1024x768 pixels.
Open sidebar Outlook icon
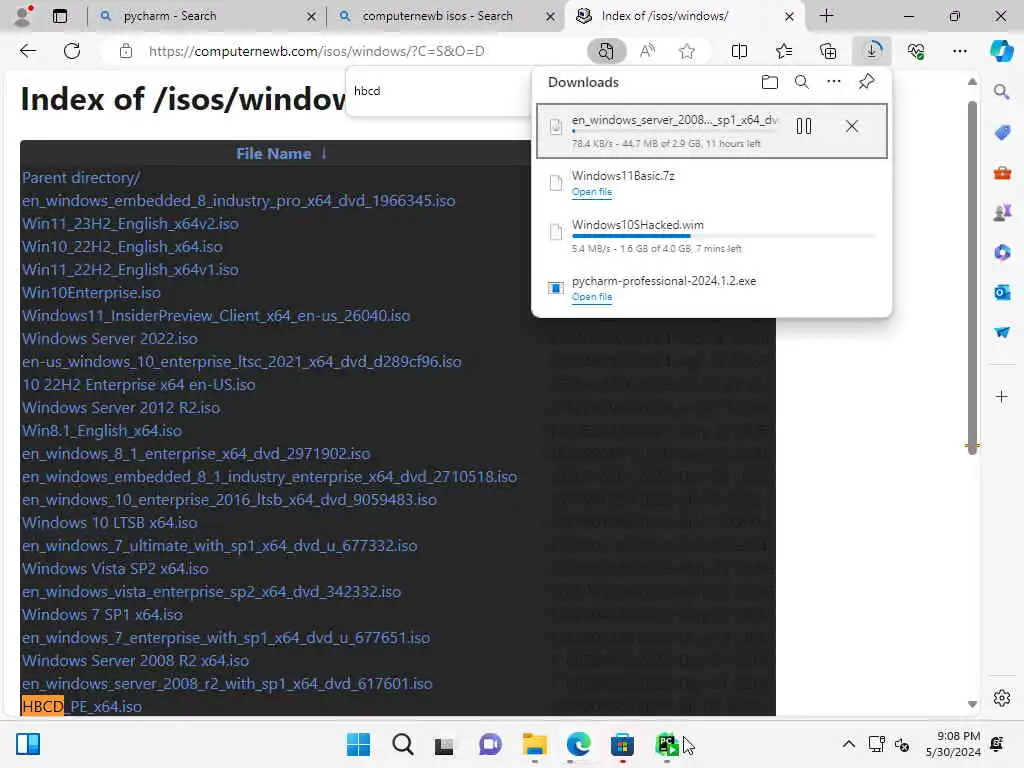[1002, 293]
